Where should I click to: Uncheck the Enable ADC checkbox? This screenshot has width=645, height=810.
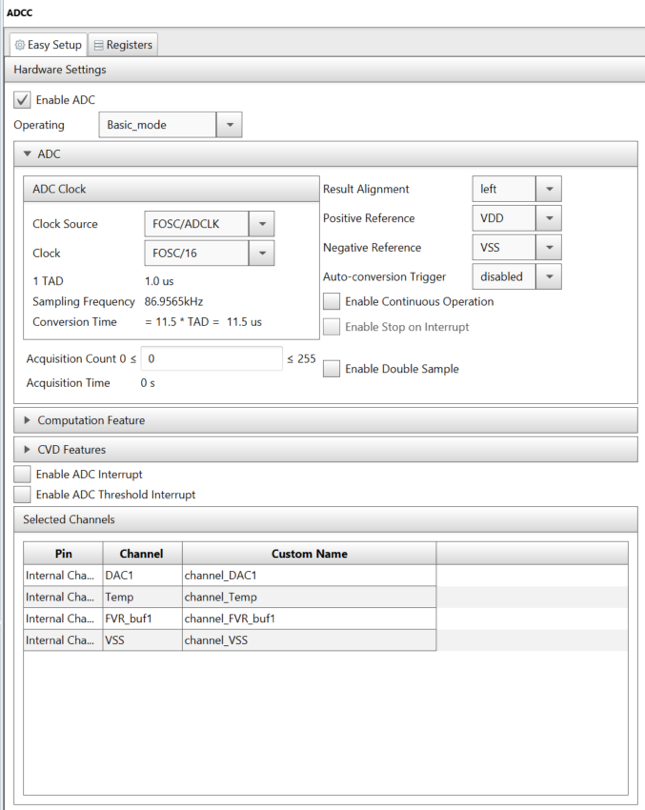pos(22,100)
